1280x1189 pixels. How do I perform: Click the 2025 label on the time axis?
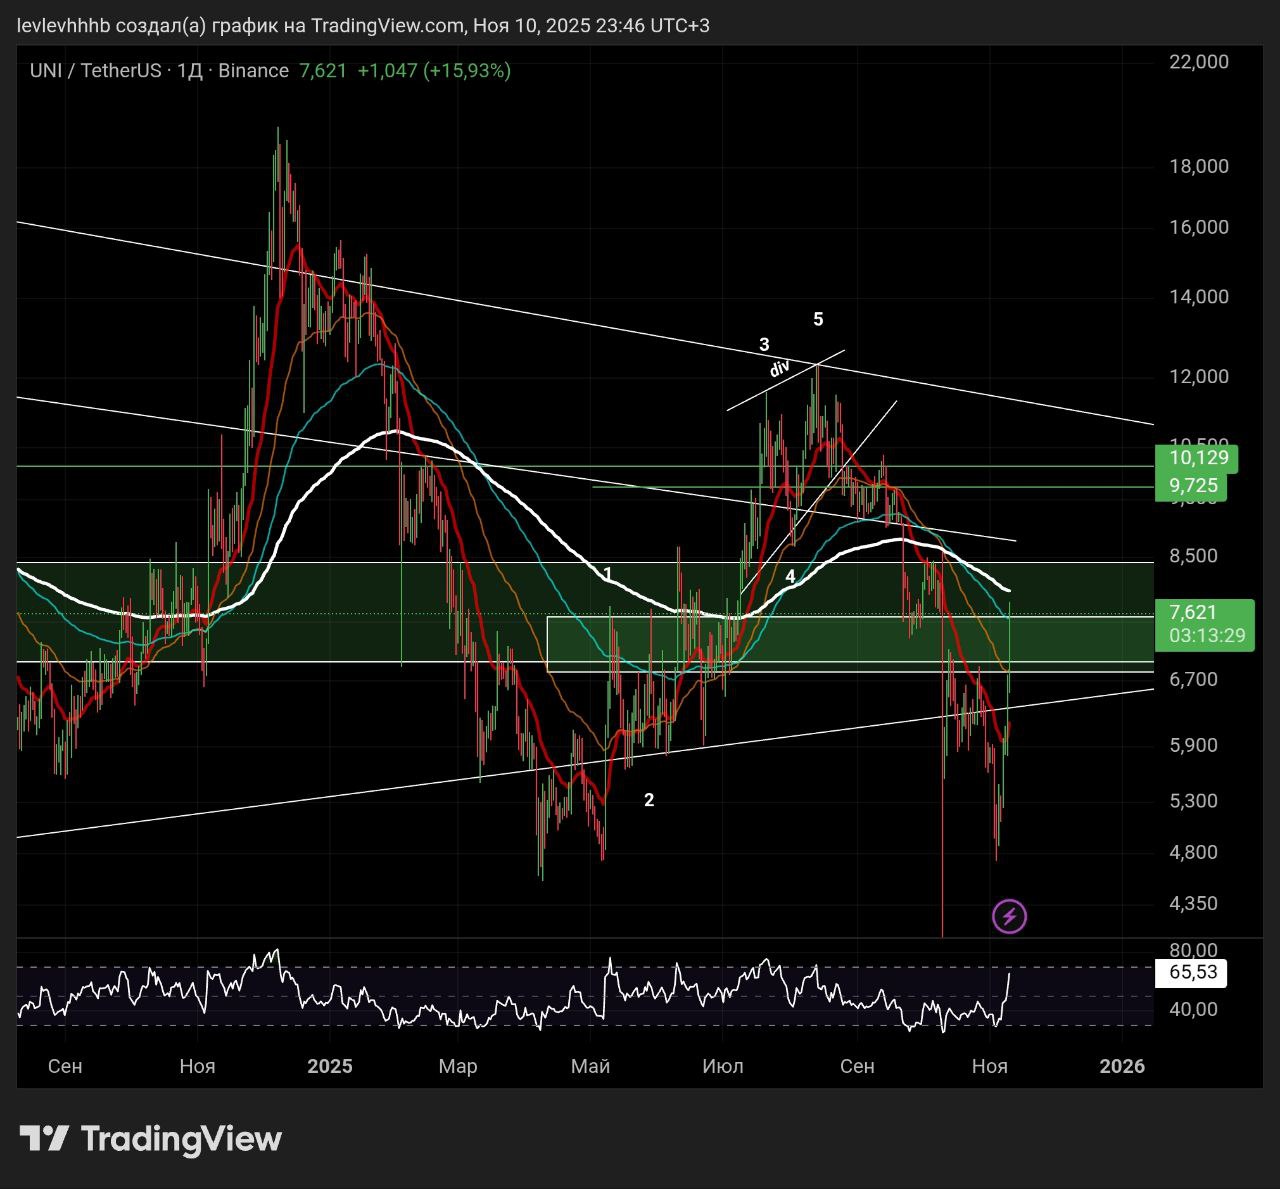click(330, 1066)
